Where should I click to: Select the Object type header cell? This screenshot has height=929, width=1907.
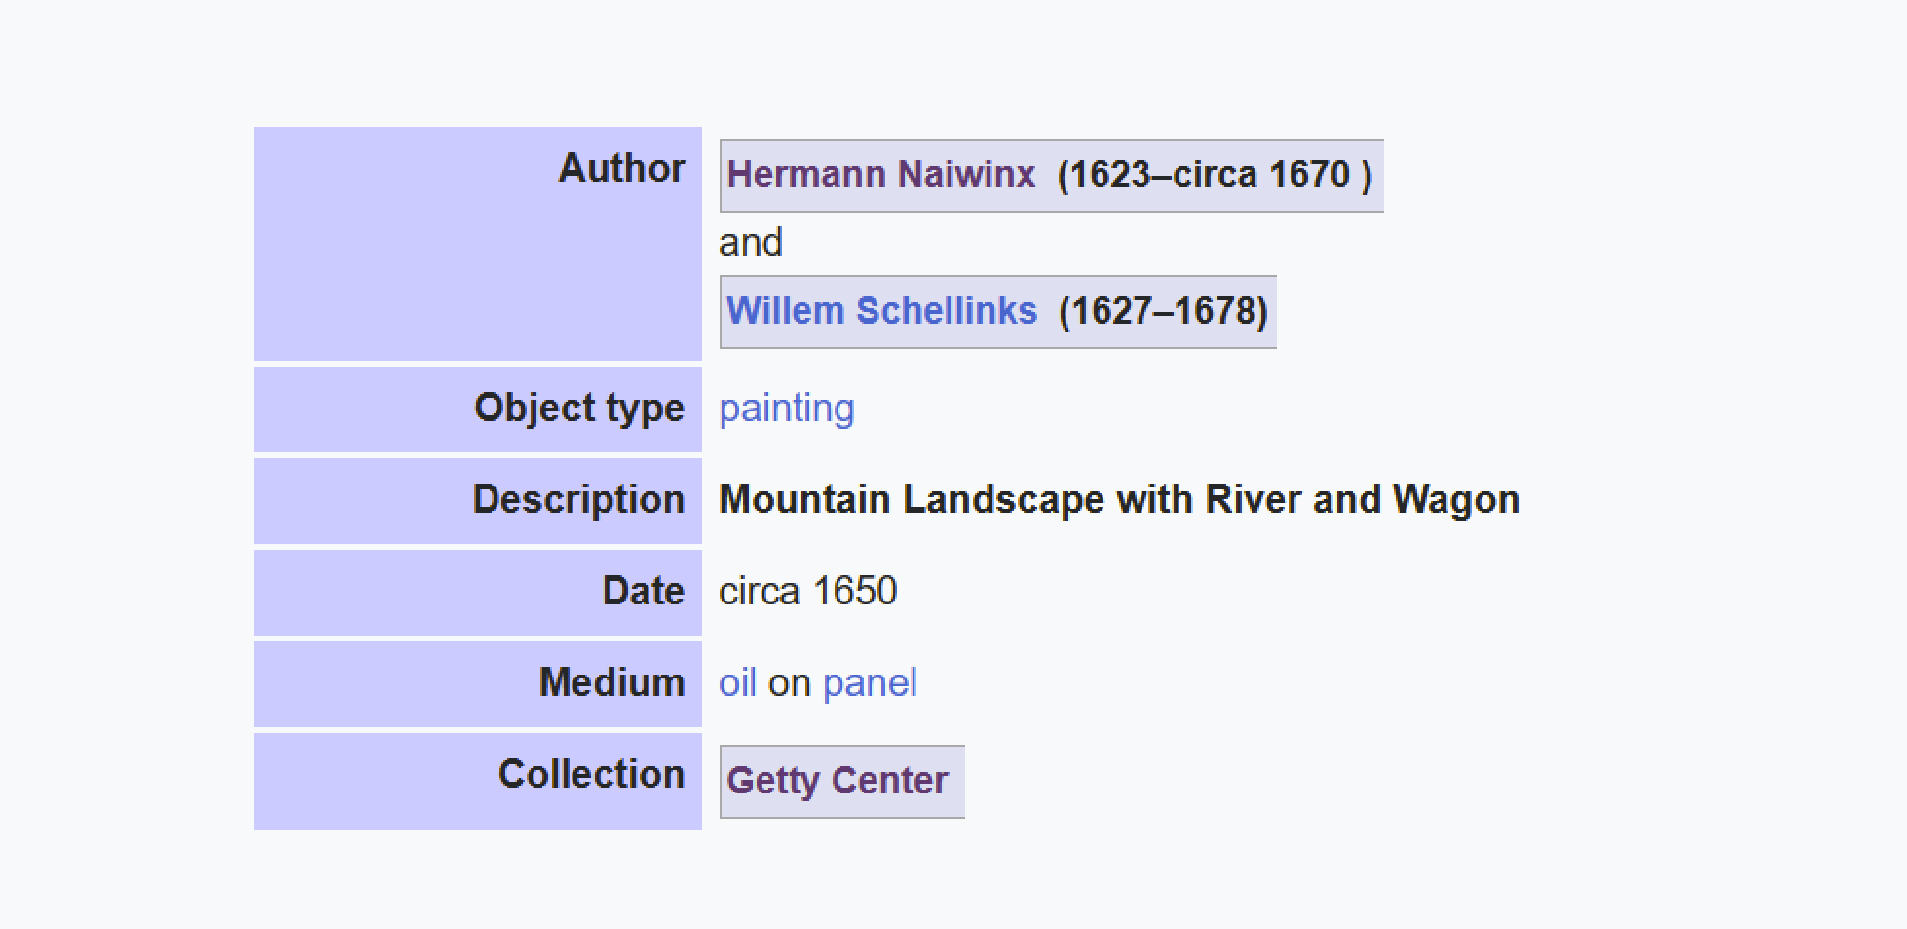(x=478, y=409)
